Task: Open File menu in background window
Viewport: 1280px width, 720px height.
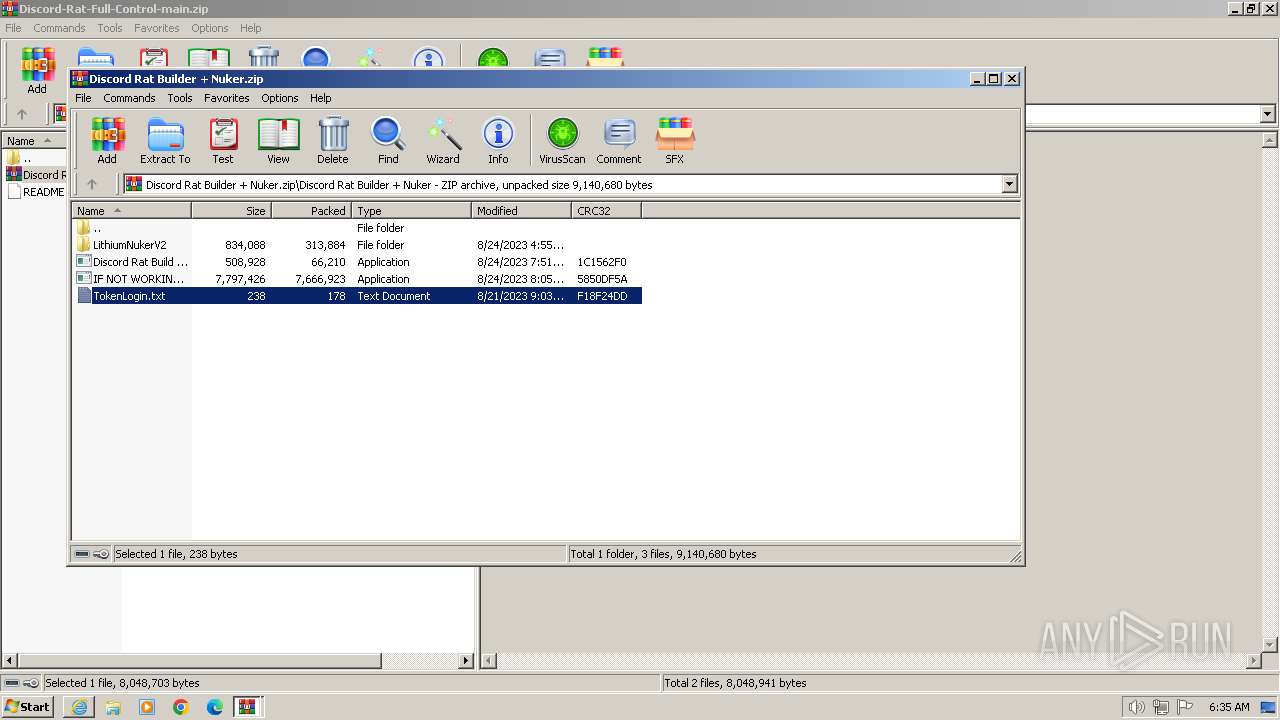Action: [13, 28]
